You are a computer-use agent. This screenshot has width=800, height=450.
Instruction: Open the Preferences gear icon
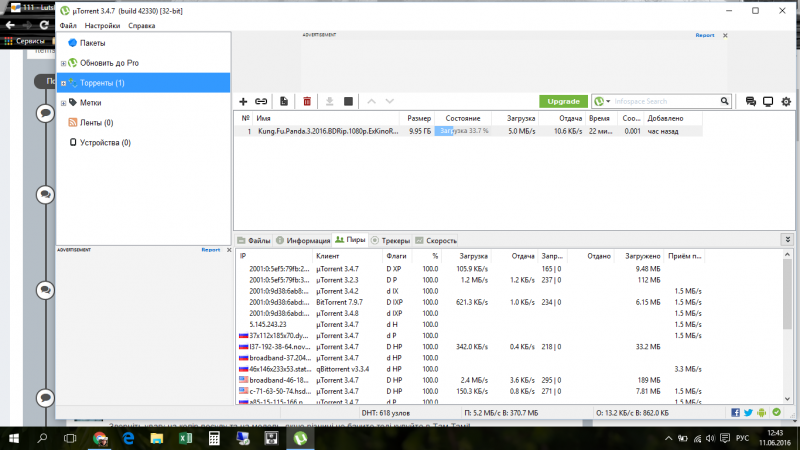786,101
